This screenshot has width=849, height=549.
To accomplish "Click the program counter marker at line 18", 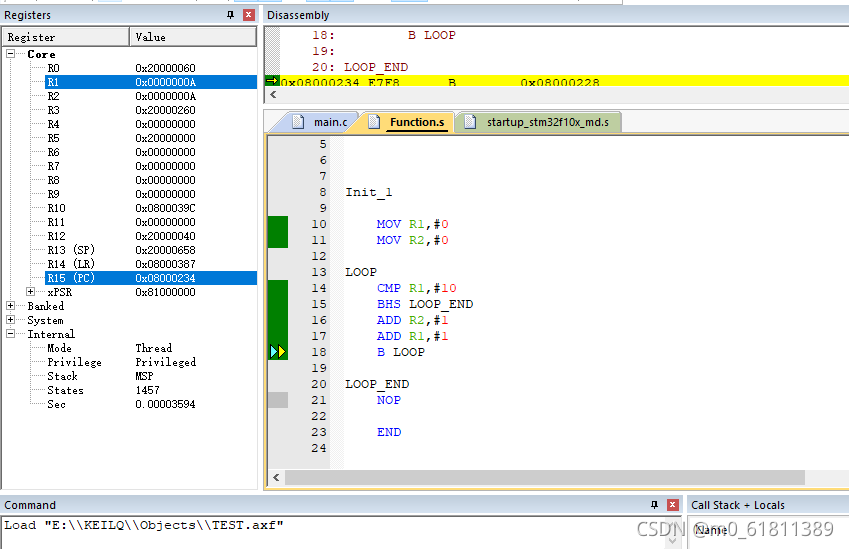I will pos(278,352).
